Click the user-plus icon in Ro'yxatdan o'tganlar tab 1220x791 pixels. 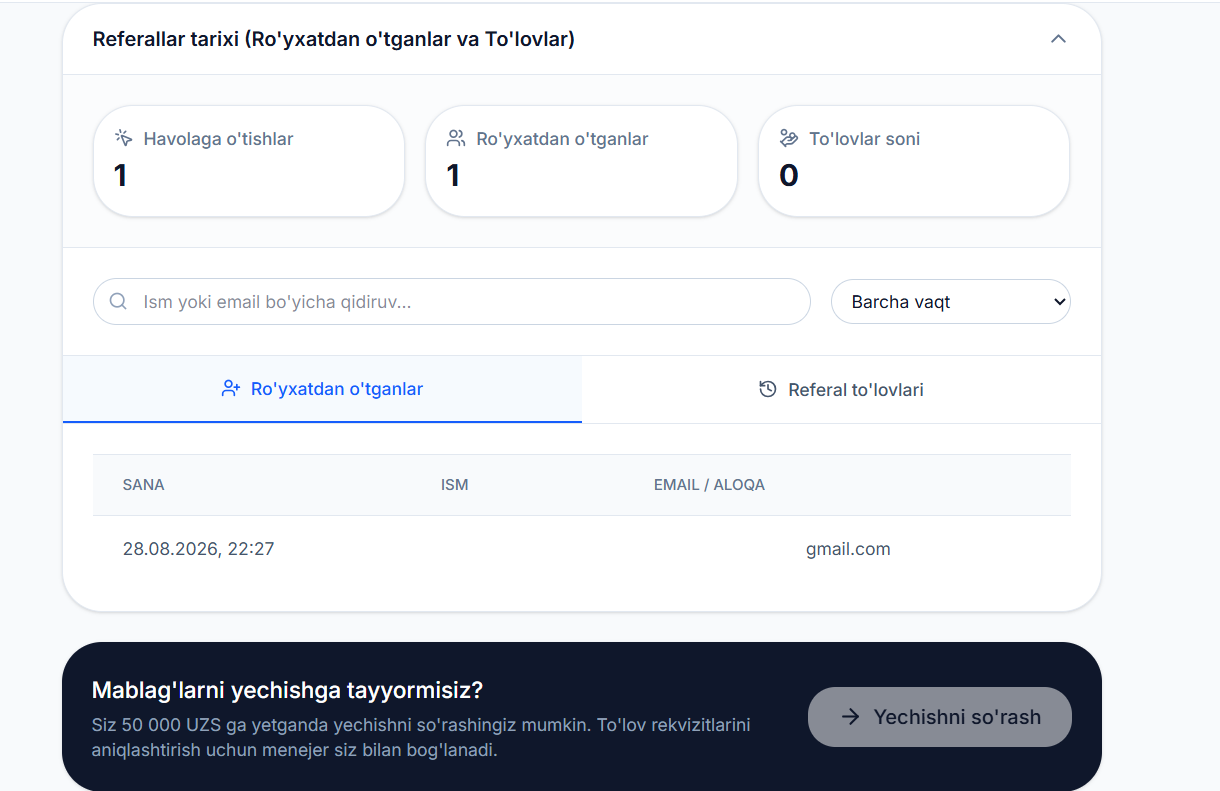tap(231, 389)
